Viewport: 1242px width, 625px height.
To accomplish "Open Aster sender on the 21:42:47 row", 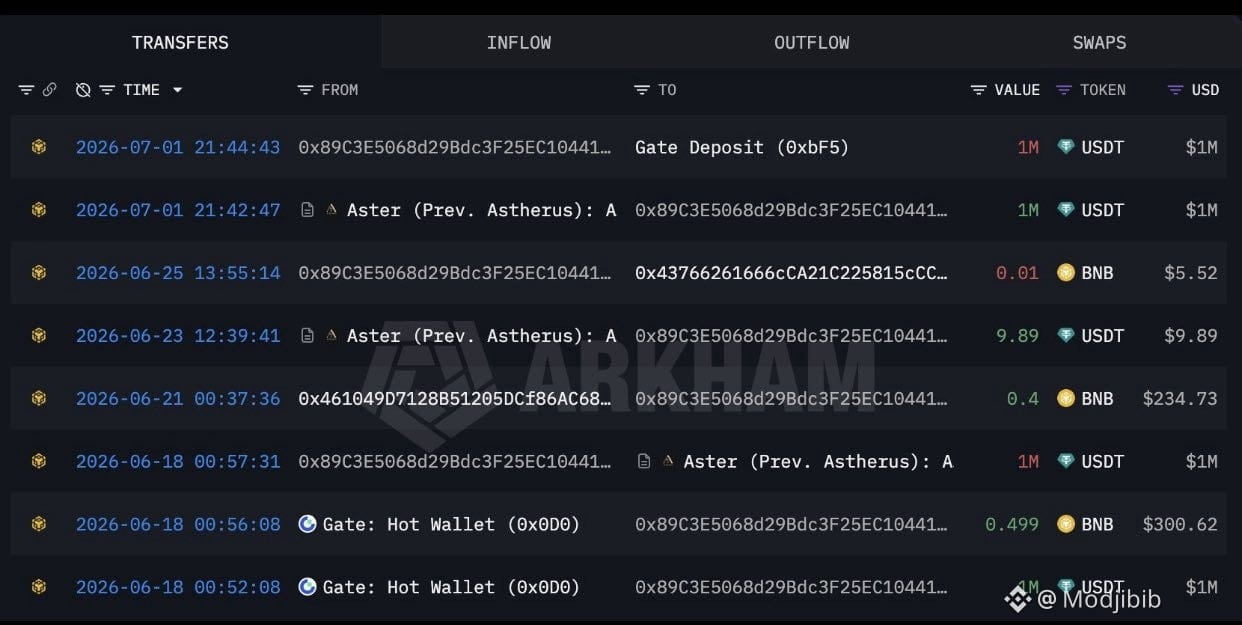I will (481, 210).
